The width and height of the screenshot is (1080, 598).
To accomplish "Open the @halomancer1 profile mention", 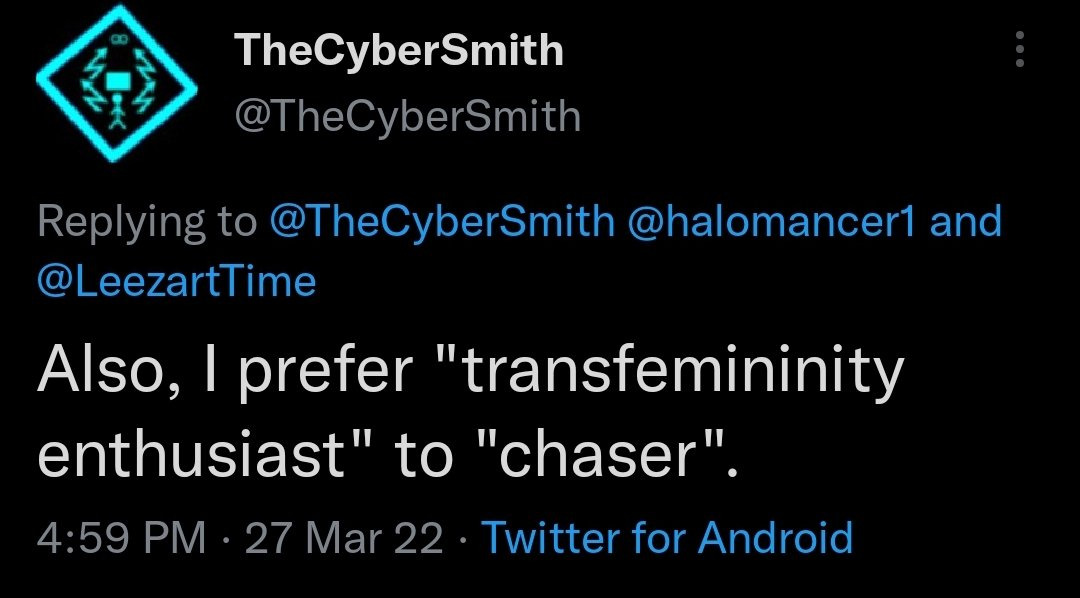I will coord(771,222).
